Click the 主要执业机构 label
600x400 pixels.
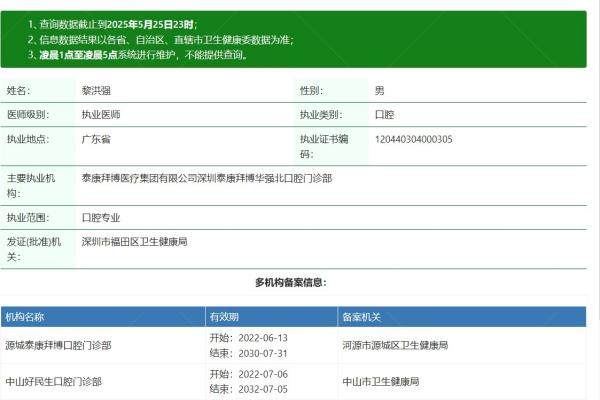click(31, 186)
